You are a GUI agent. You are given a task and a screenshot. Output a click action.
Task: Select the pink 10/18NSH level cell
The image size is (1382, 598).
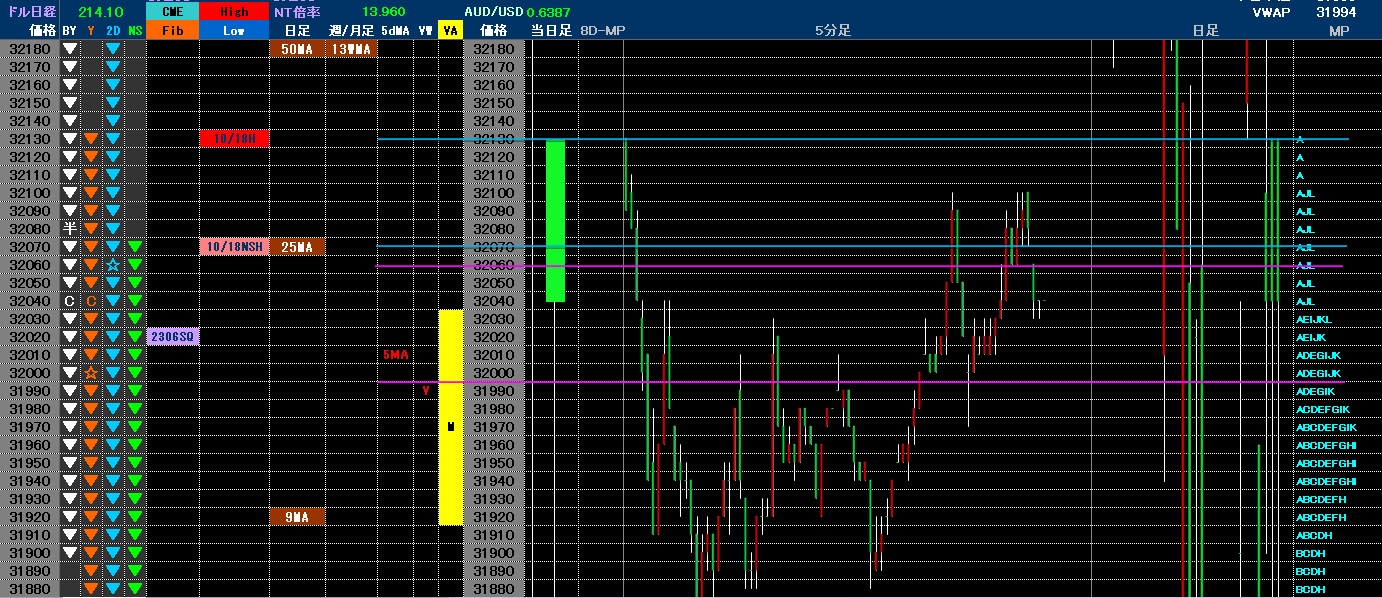click(x=234, y=247)
